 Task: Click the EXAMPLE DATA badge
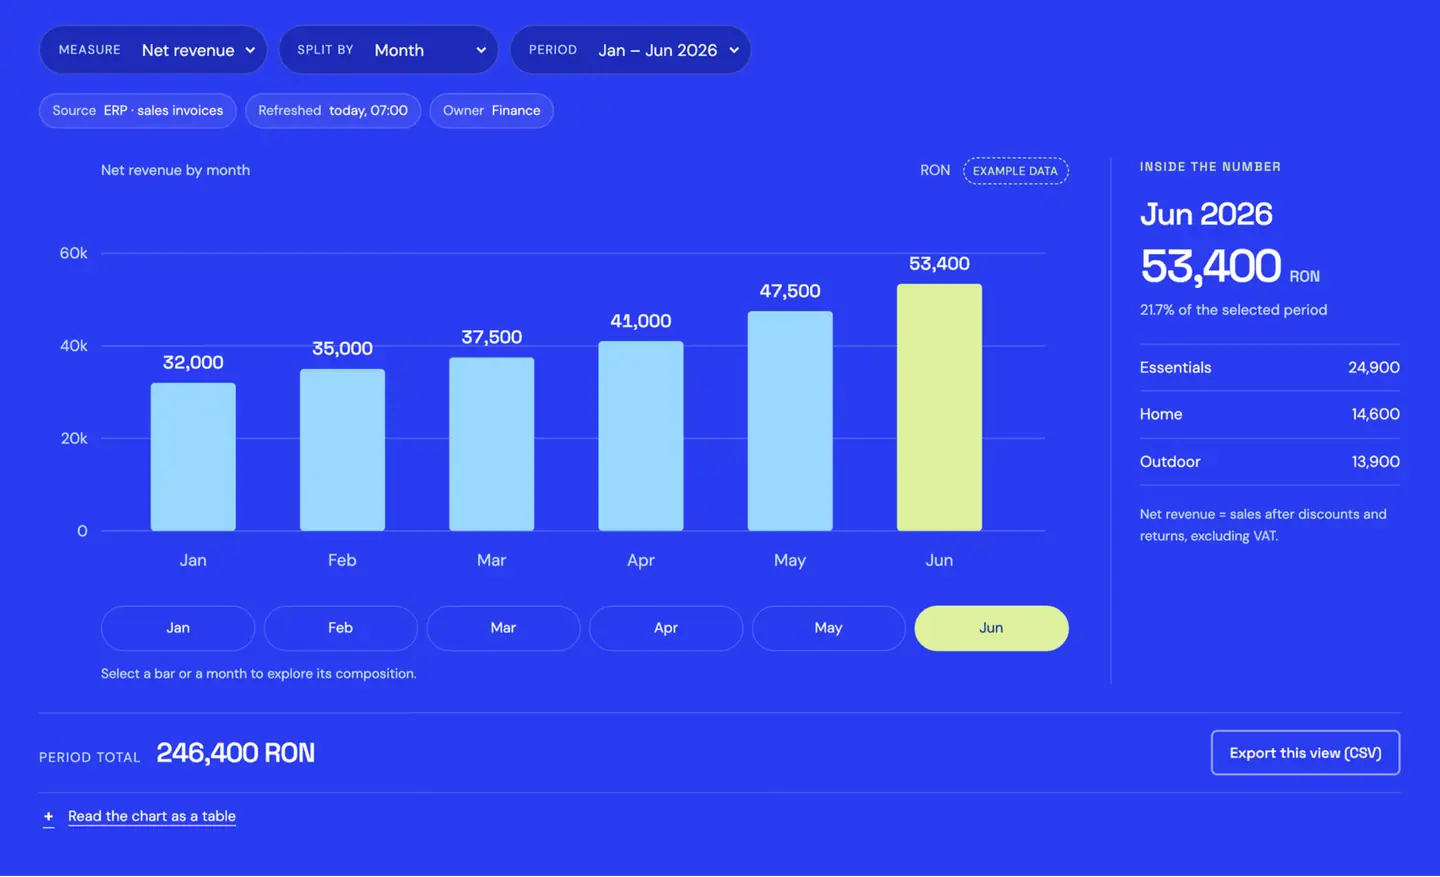[x=1016, y=171]
